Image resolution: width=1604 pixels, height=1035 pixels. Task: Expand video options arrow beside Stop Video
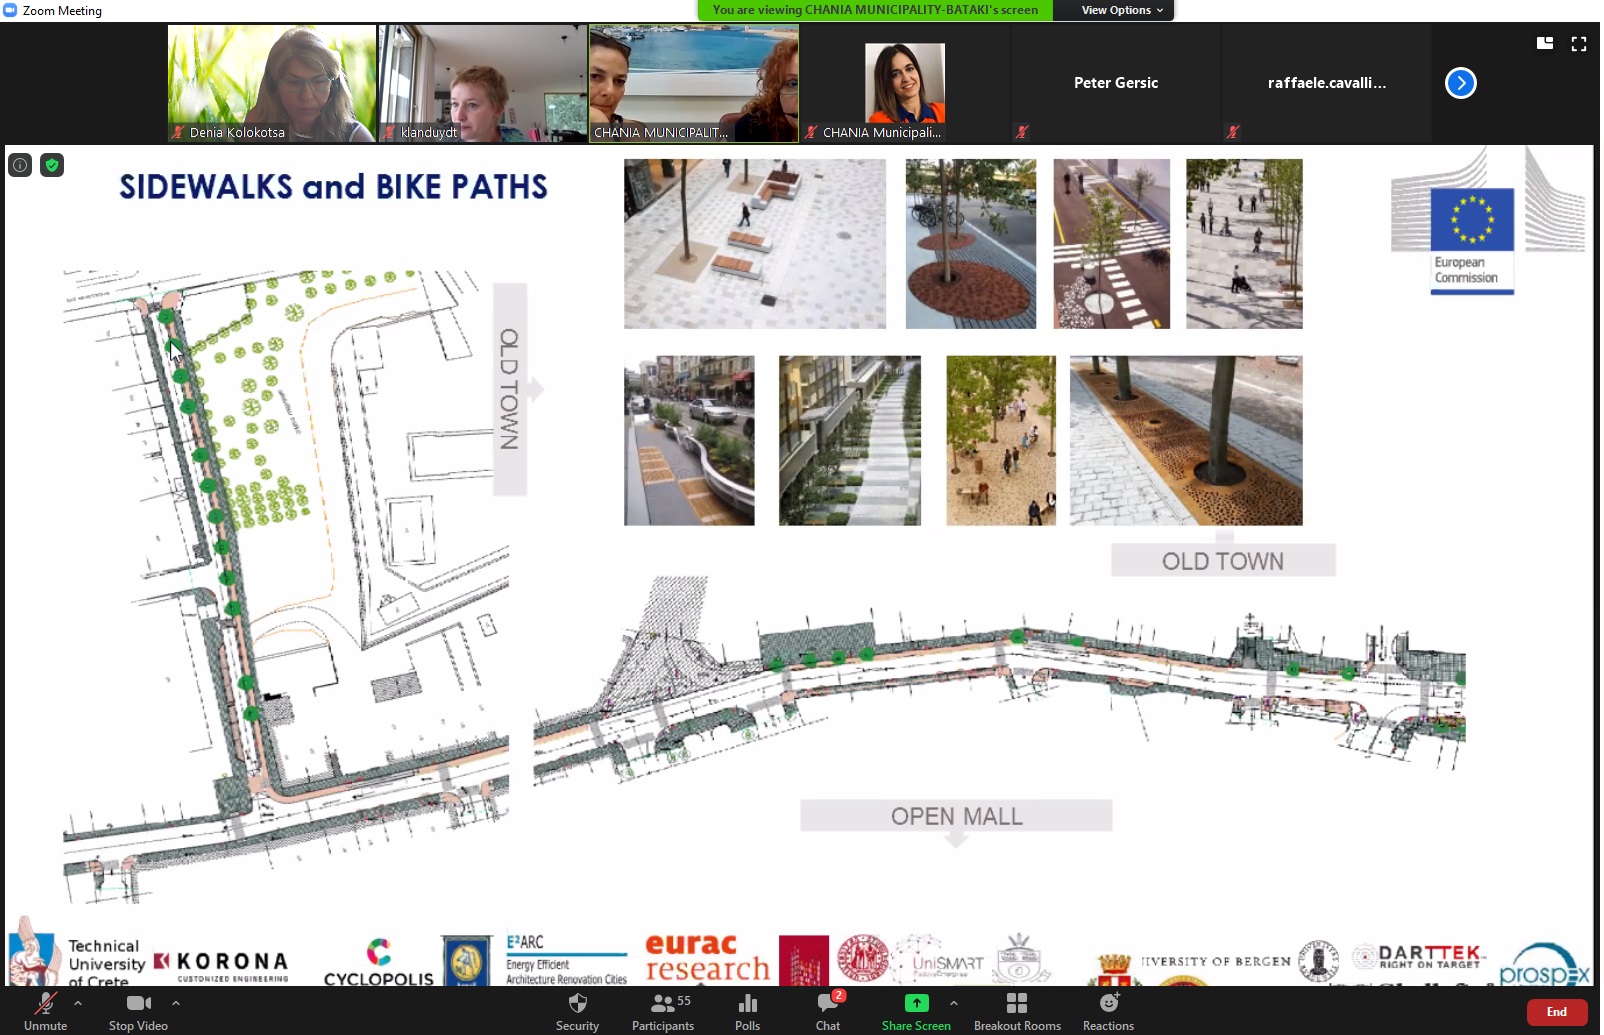(x=176, y=1002)
